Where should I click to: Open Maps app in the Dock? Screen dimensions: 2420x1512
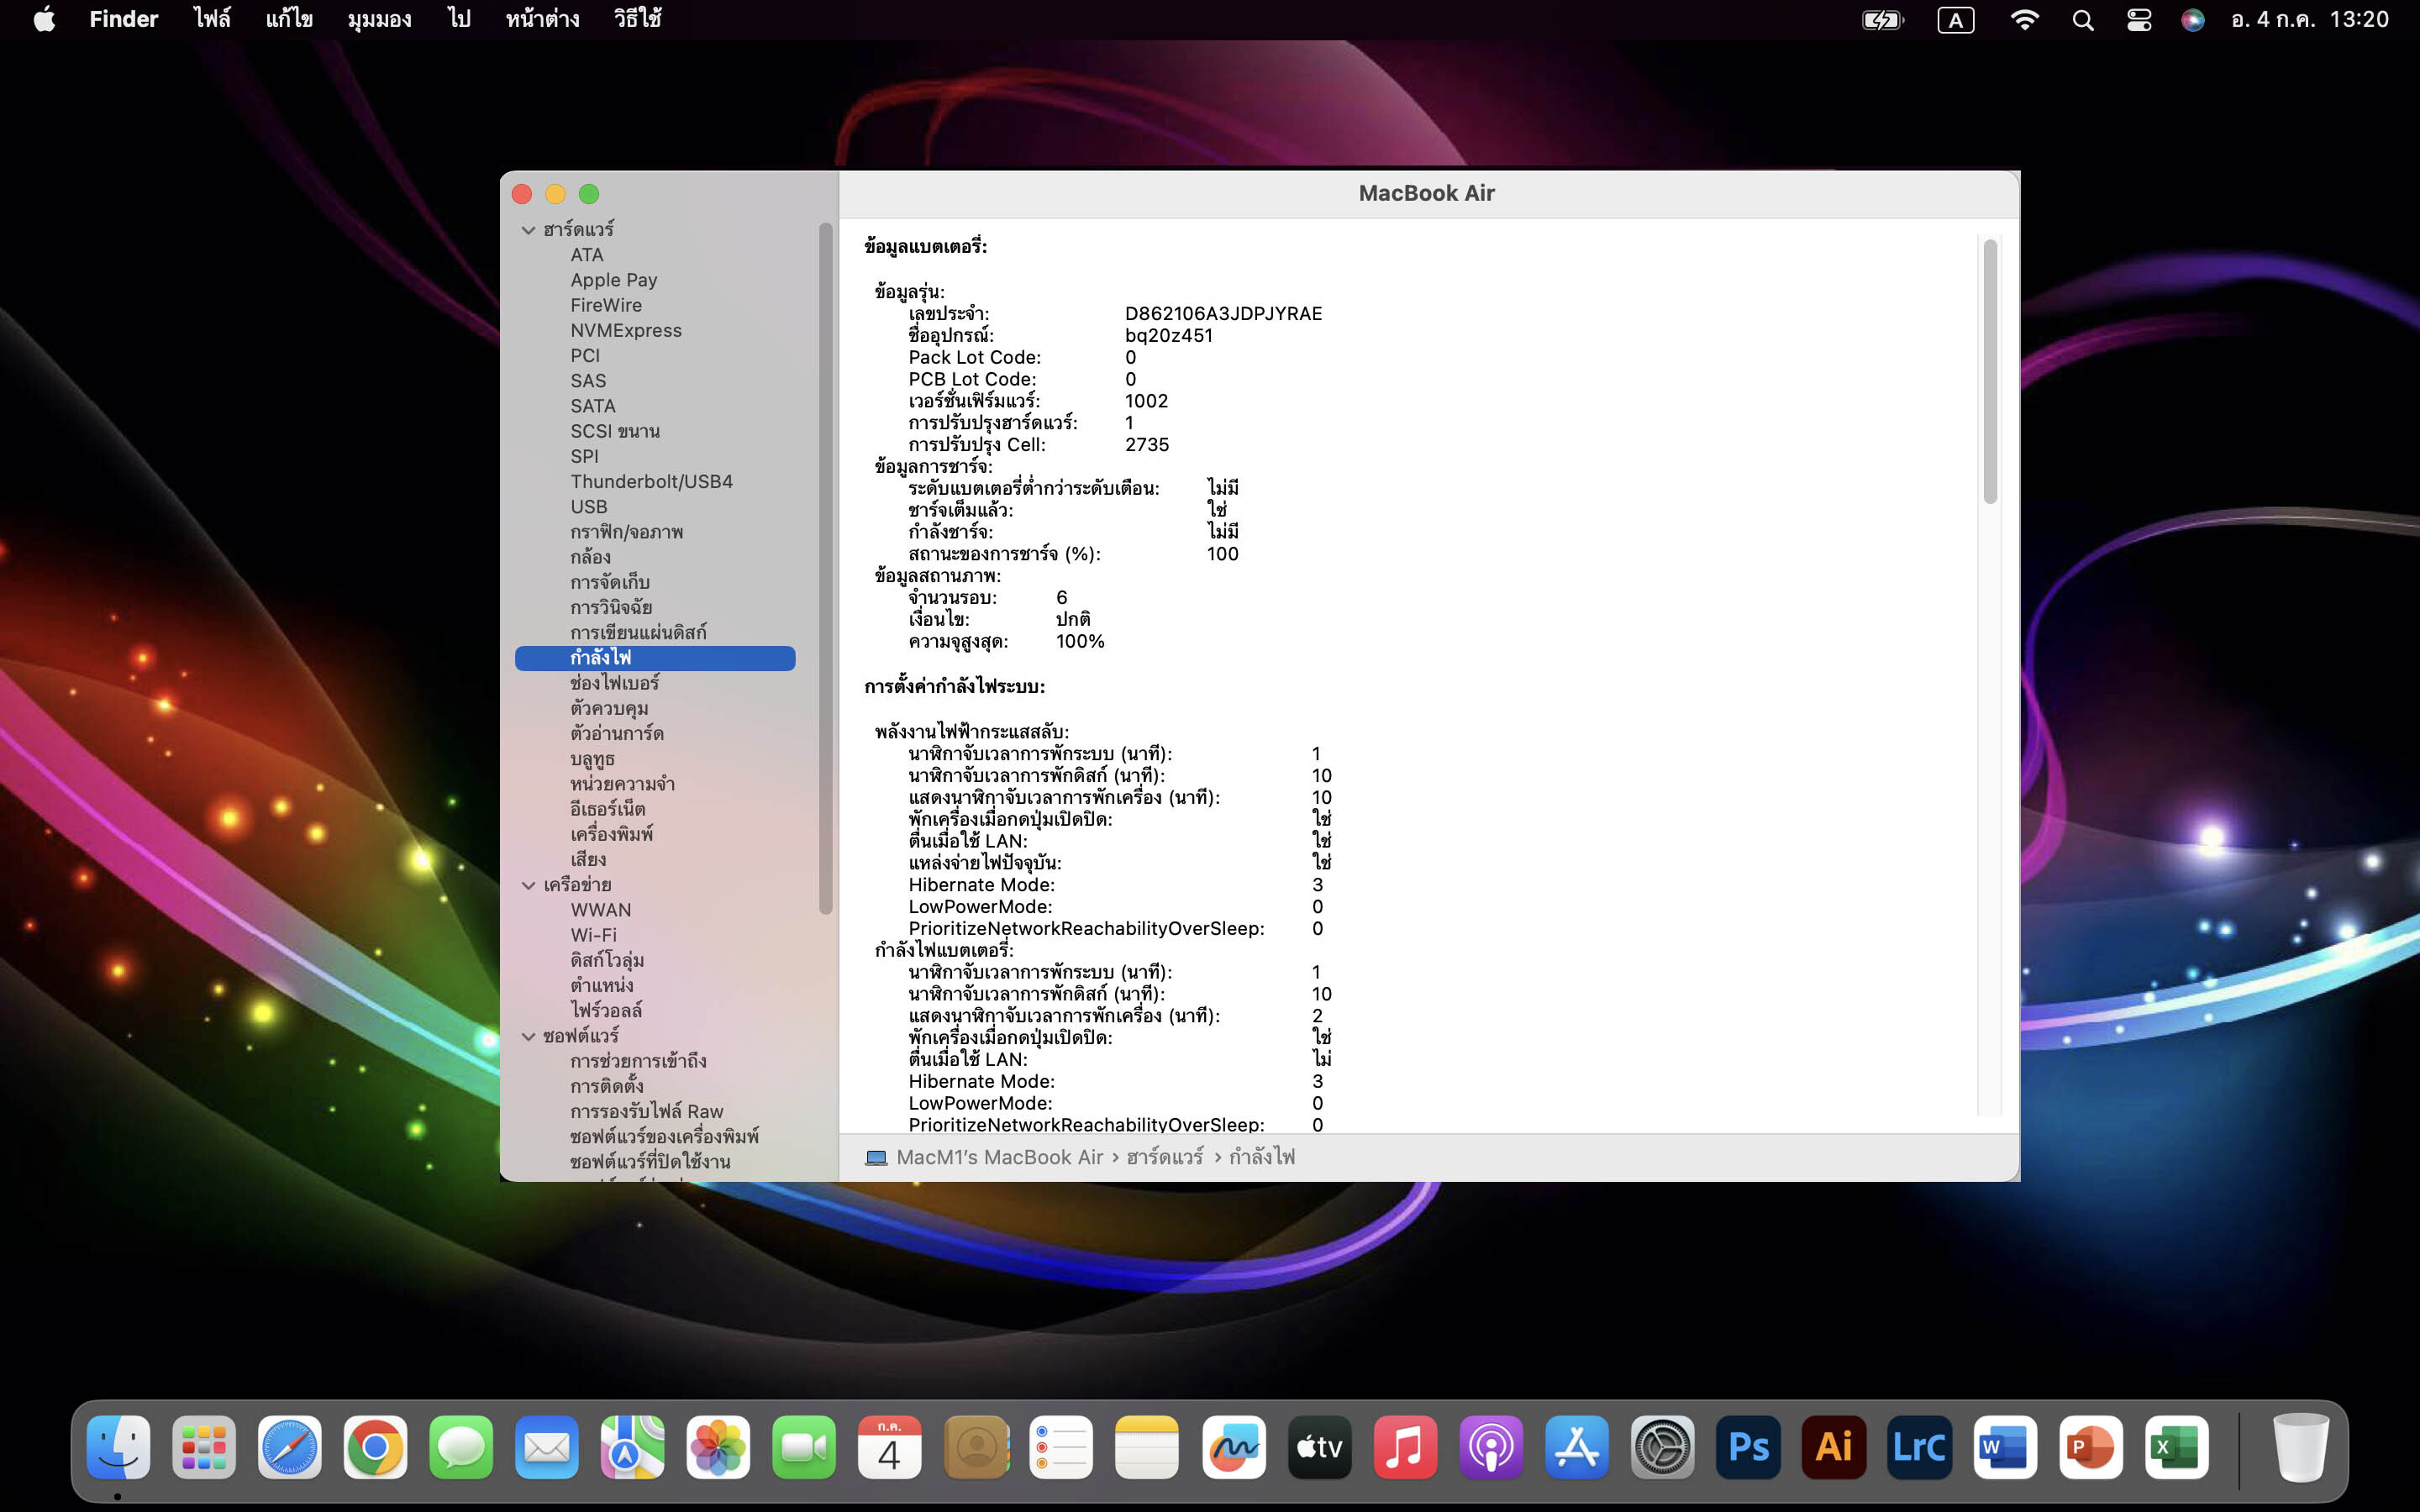[x=633, y=1447]
